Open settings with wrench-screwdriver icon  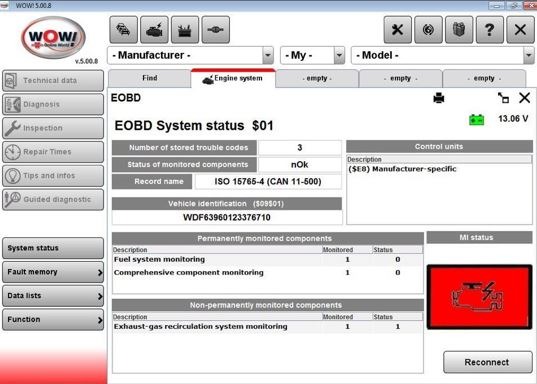point(397,30)
